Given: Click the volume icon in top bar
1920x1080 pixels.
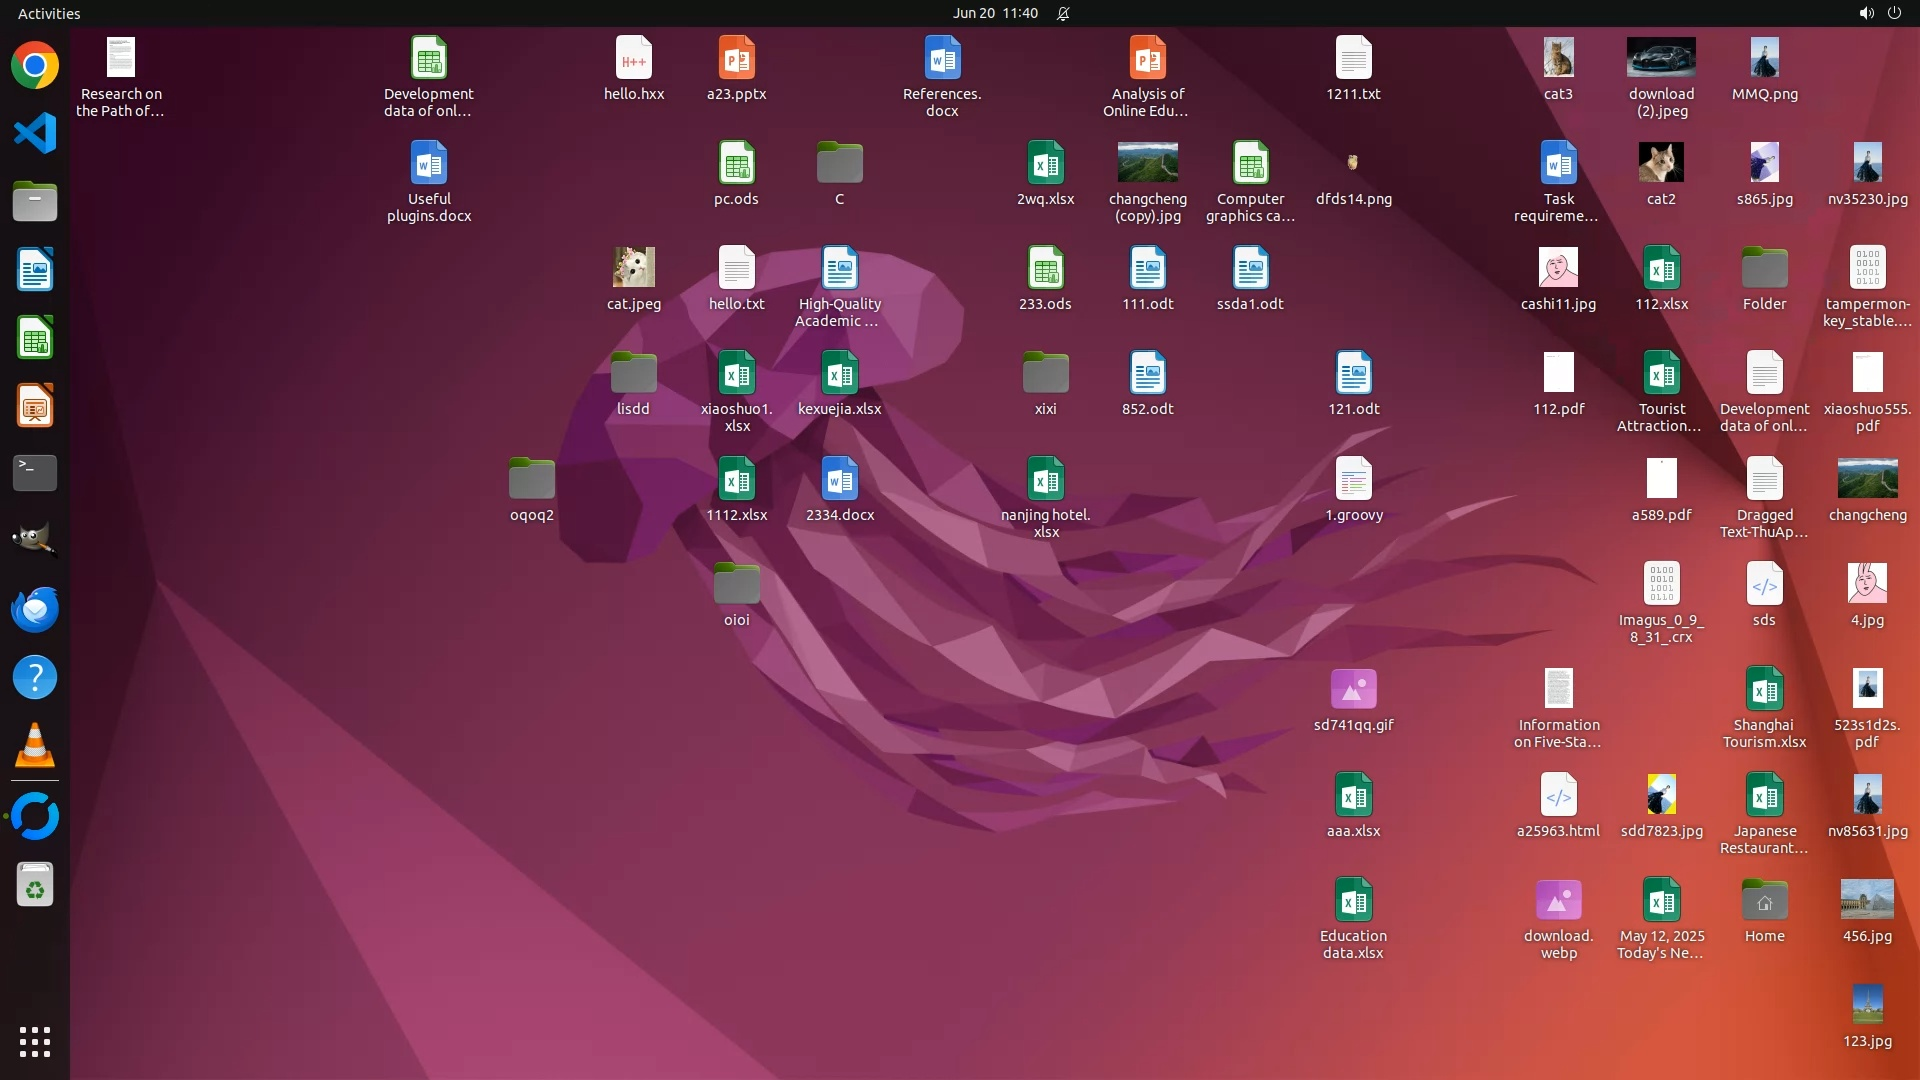Looking at the screenshot, I should (x=1865, y=13).
